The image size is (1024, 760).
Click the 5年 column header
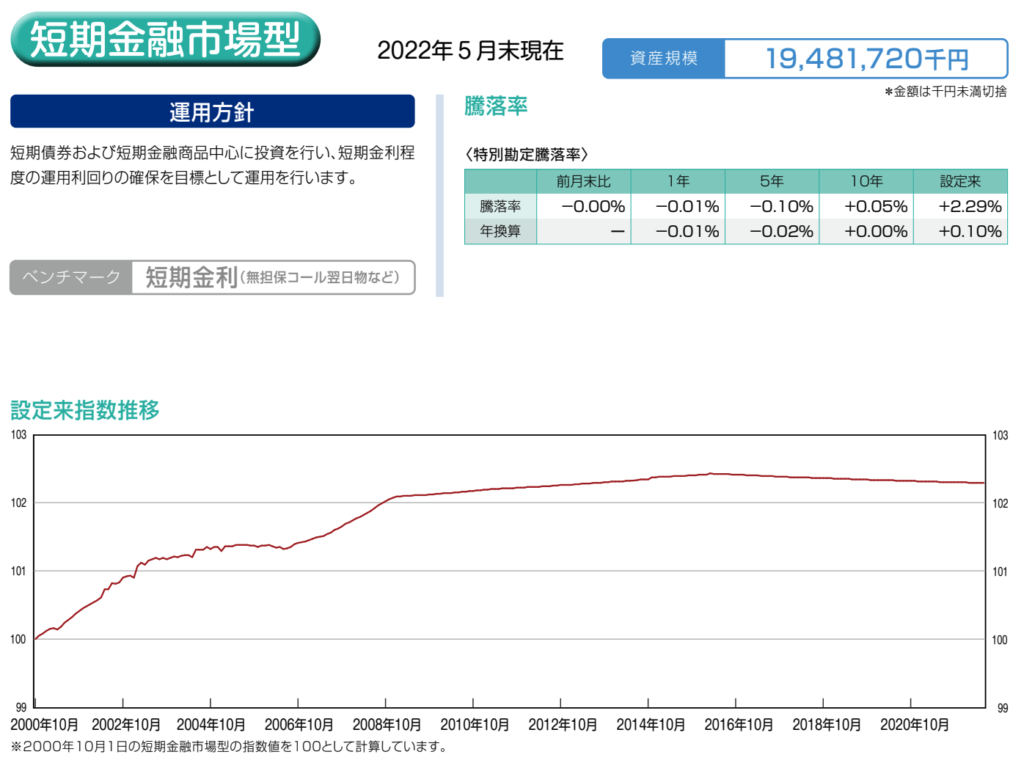pyautogui.click(x=771, y=182)
